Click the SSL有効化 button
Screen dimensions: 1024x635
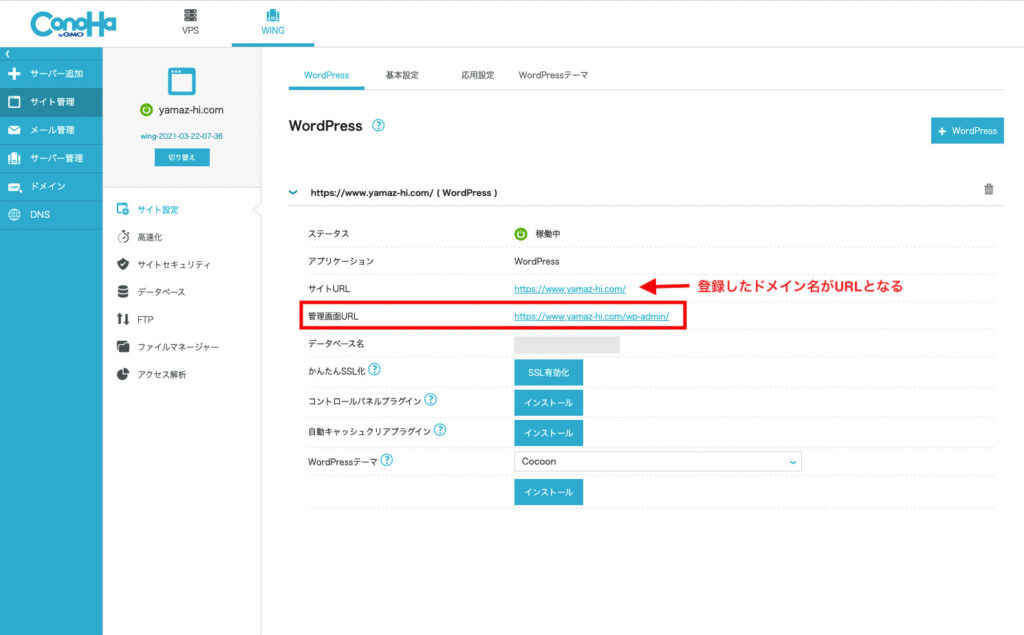pyautogui.click(x=549, y=372)
